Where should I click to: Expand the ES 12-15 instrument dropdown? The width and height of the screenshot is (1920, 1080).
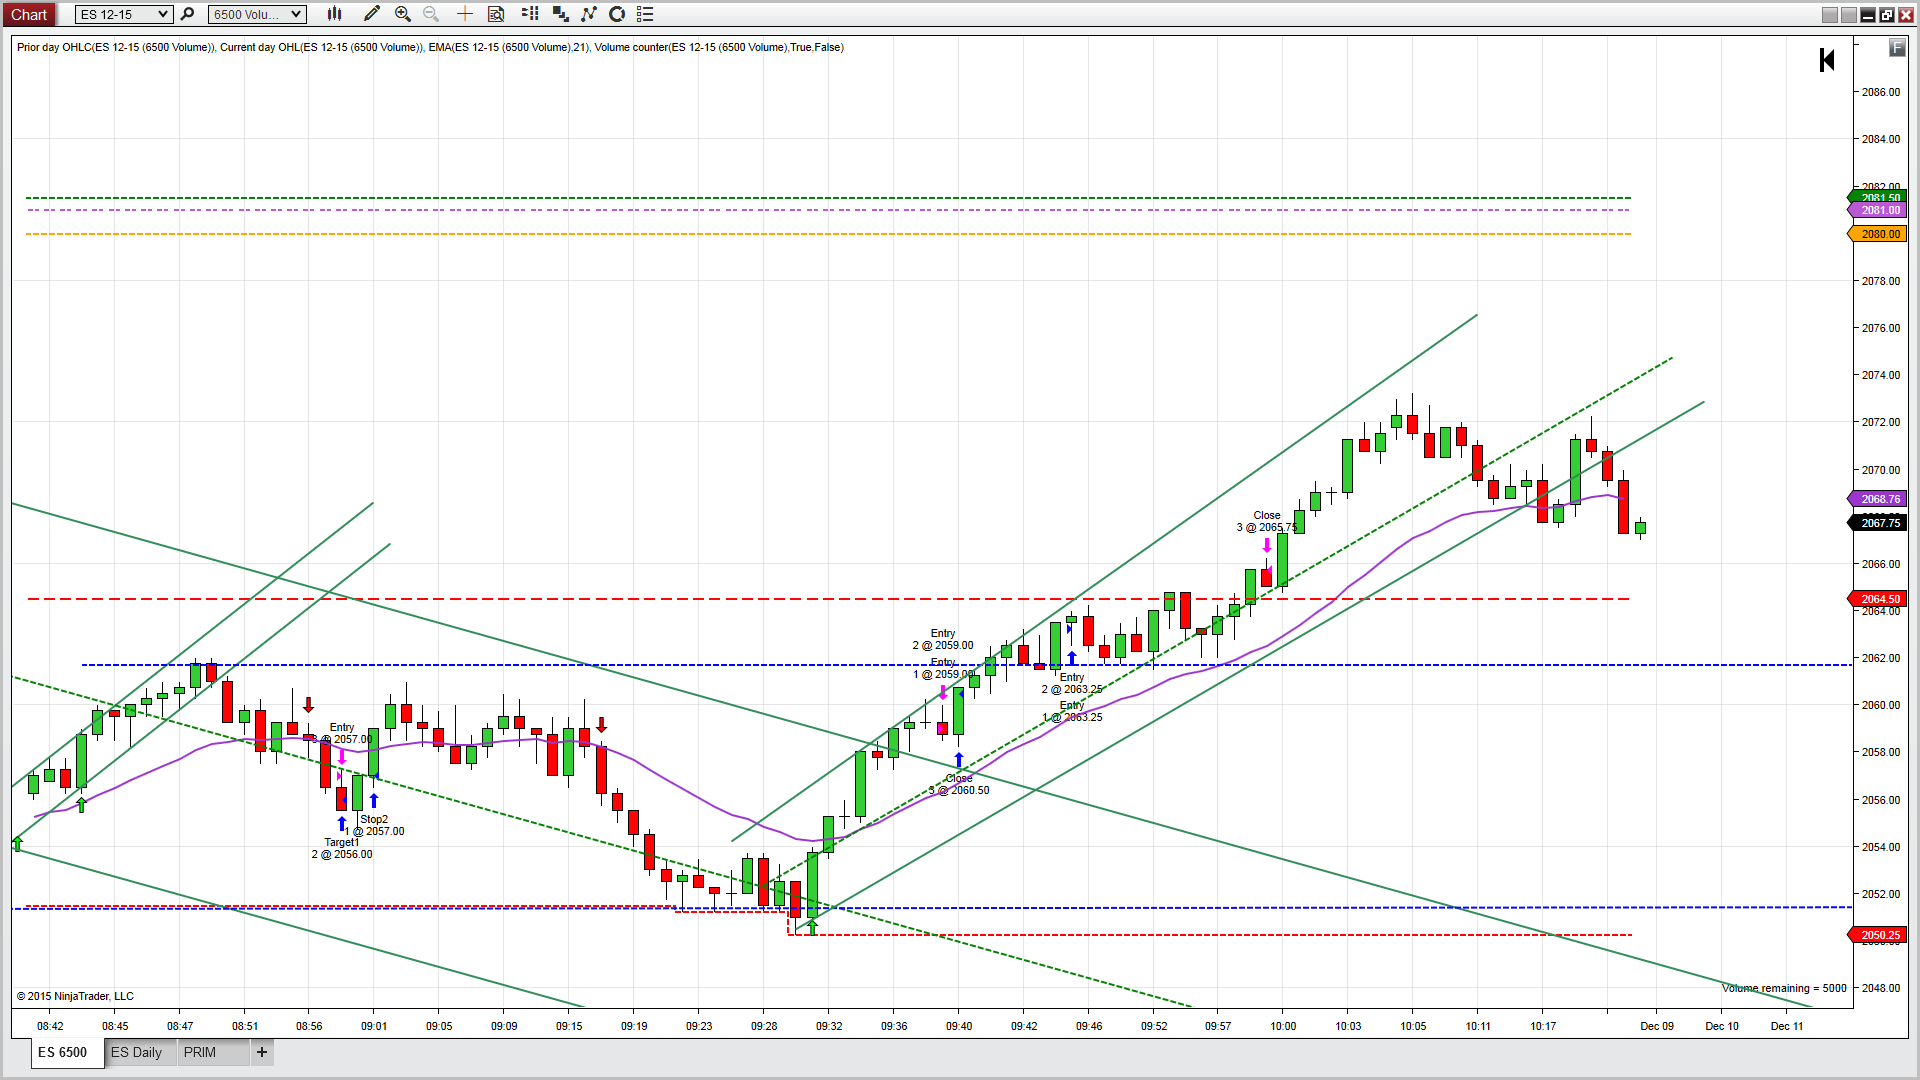163,14
